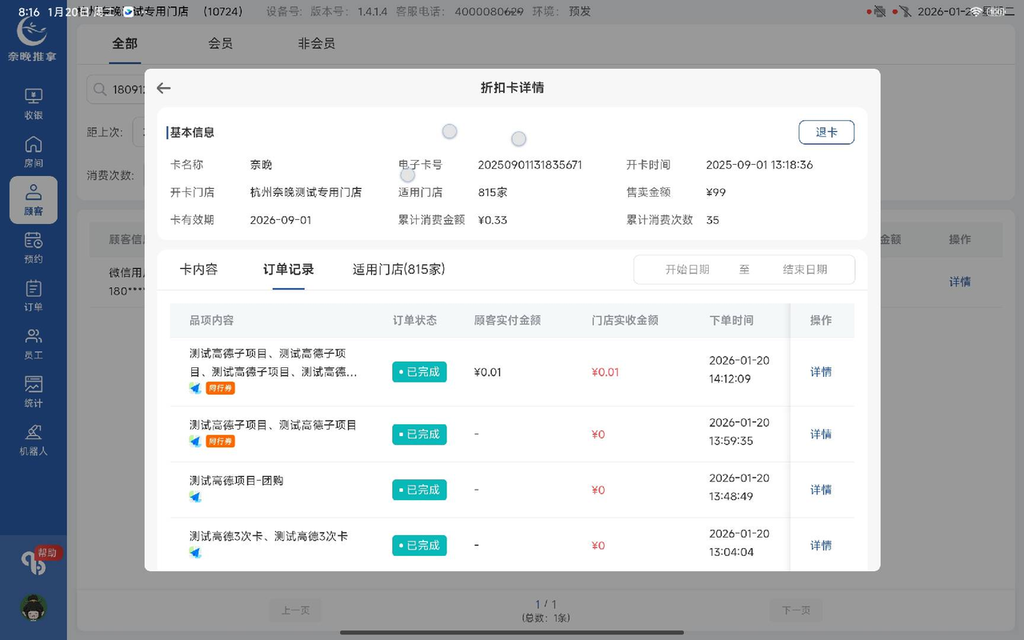This screenshot has width=1024, height=640.
Task: Open the 顾客 (customers) section
Action: [33, 199]
